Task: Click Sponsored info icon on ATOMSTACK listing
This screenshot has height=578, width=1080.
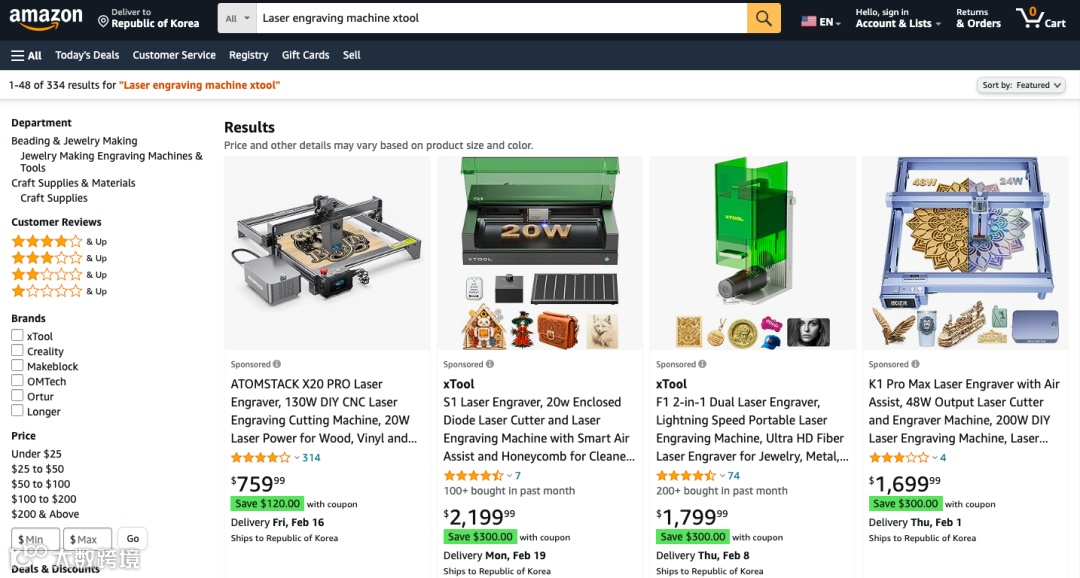Action: (x=276, y=364)
